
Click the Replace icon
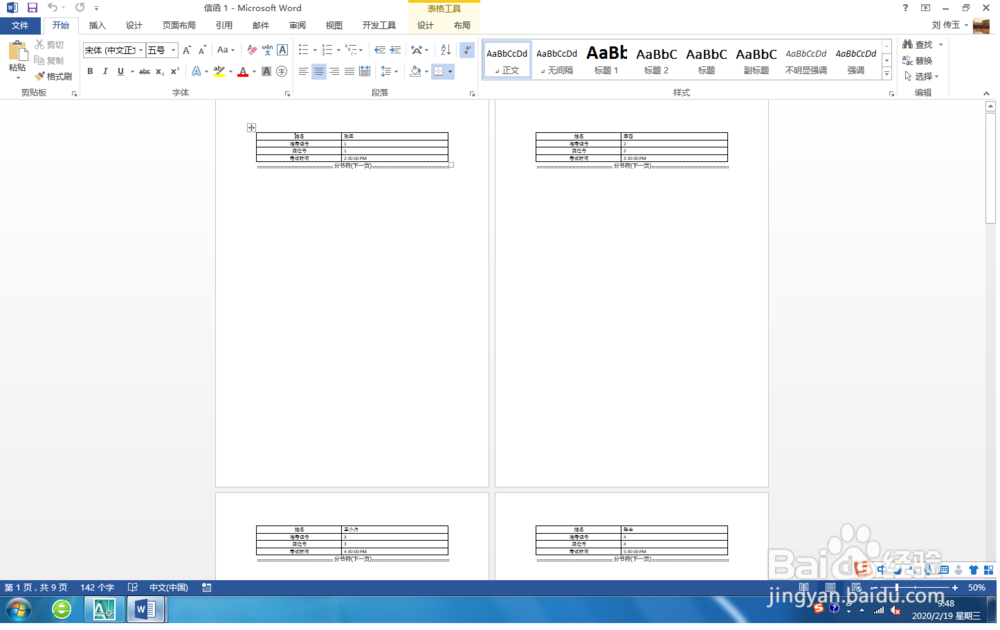pyautogui.click(x=917, y=58)
